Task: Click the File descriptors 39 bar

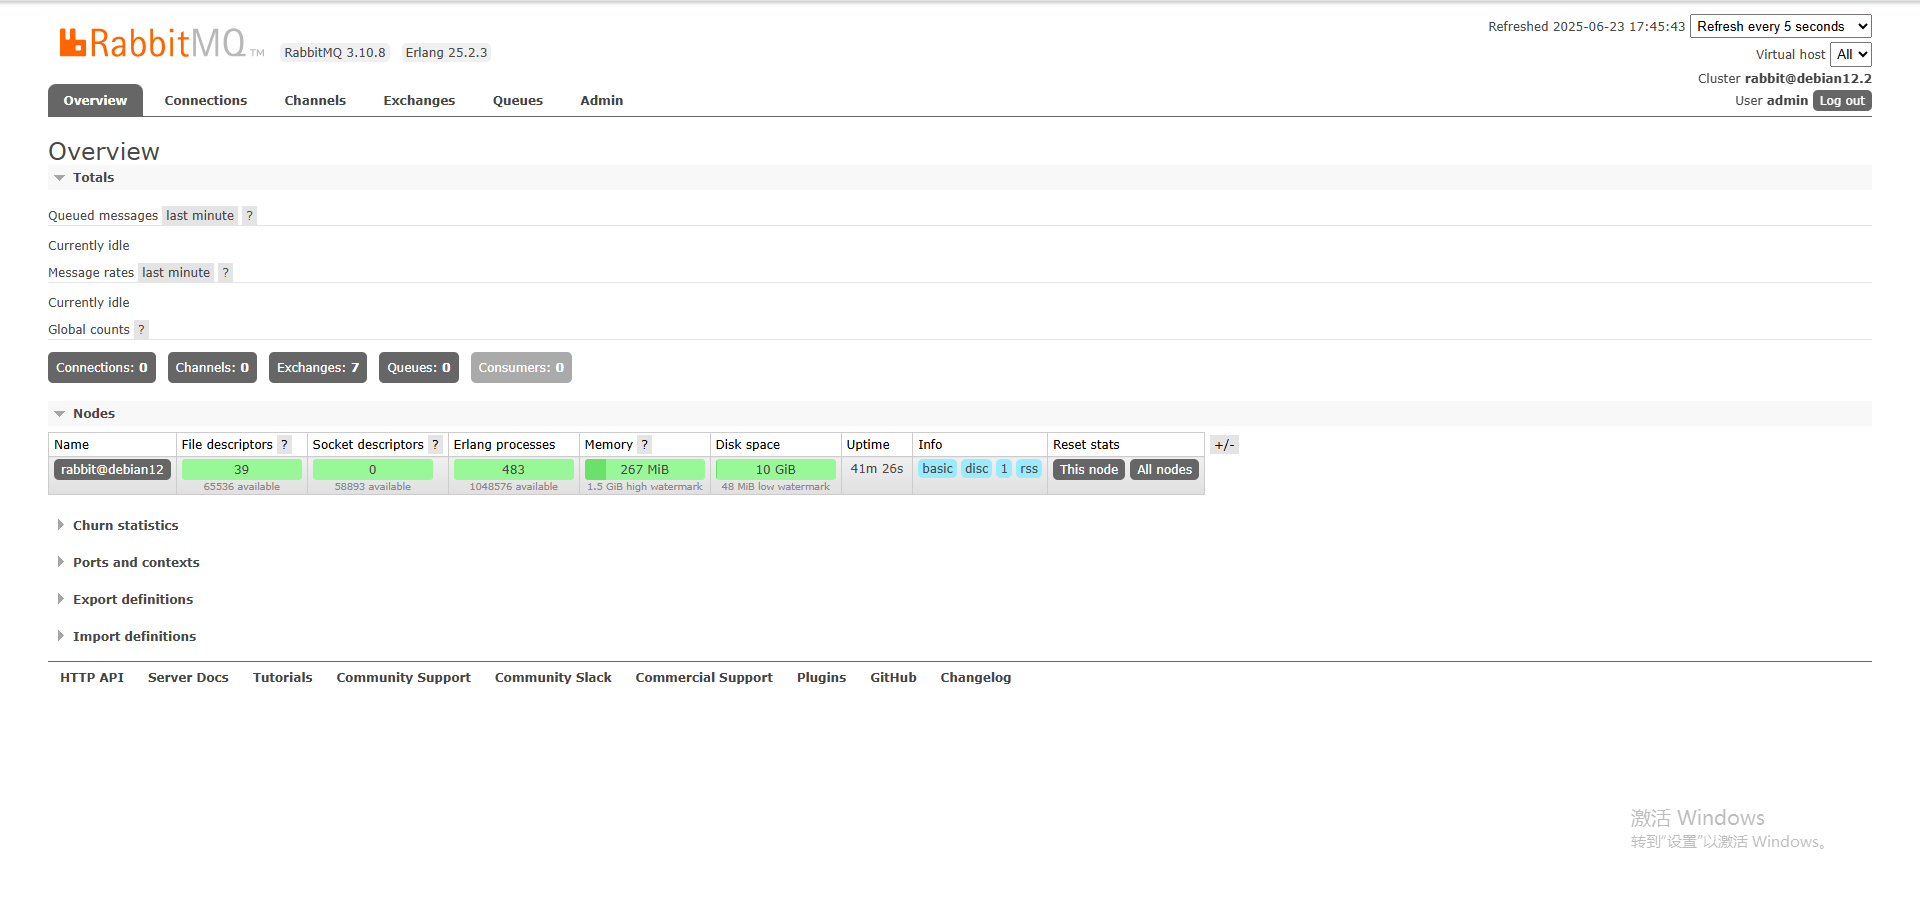Action: (242, 469)
